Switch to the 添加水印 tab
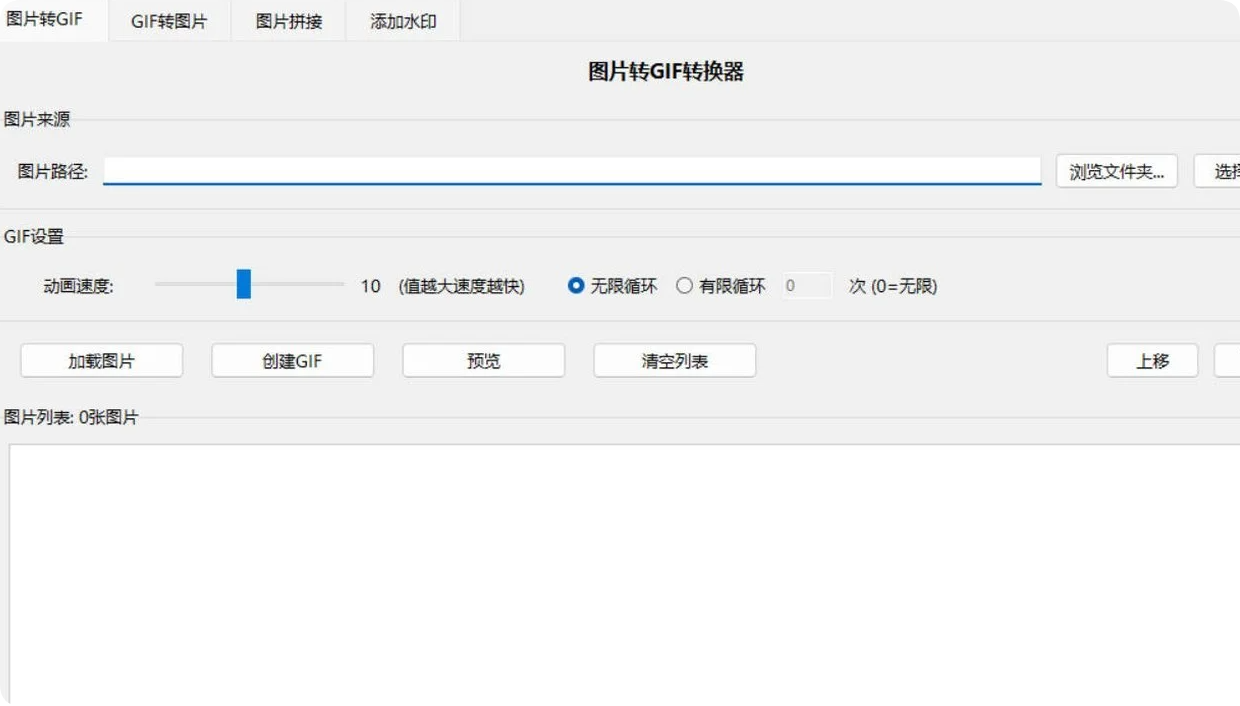This screenshot has height=706, width=1240. pyautogui.click(x=402, y=21)
